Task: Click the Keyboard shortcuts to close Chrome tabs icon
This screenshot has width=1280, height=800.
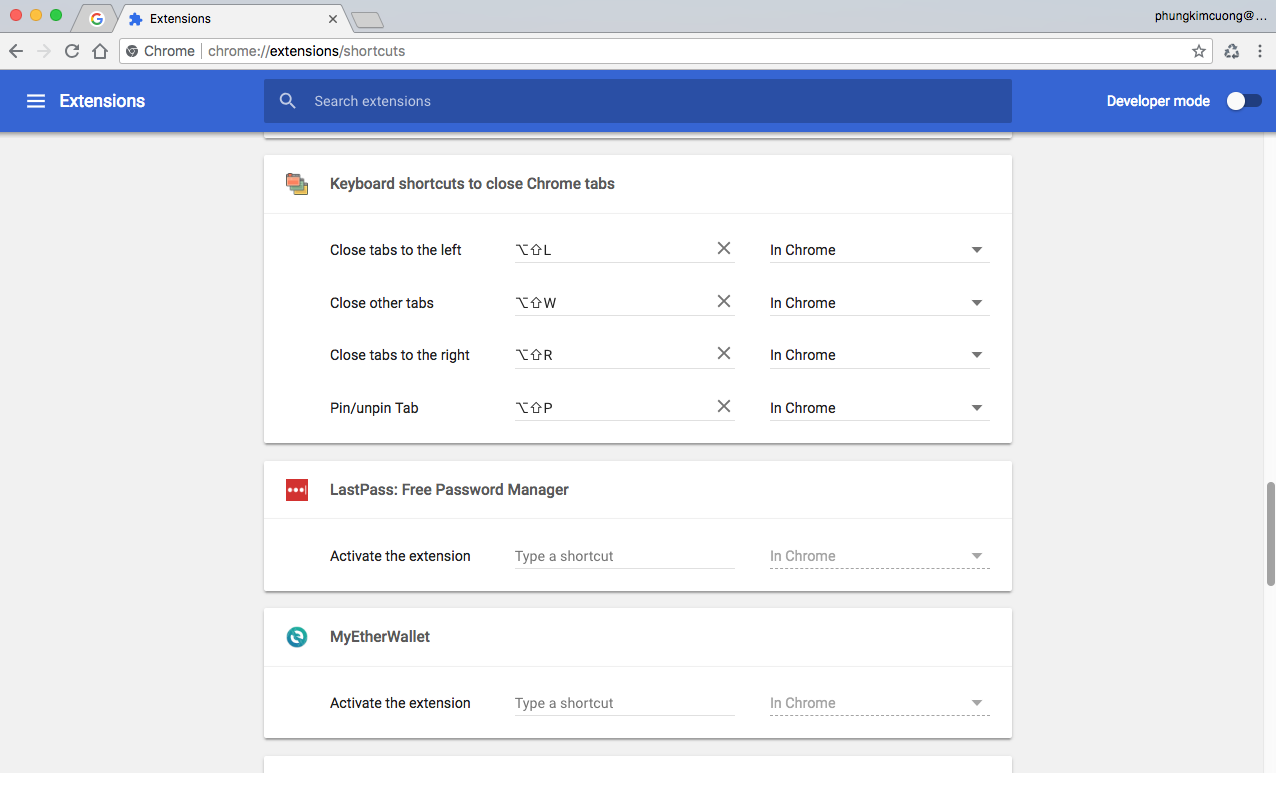Action: (x=297, y=184)
